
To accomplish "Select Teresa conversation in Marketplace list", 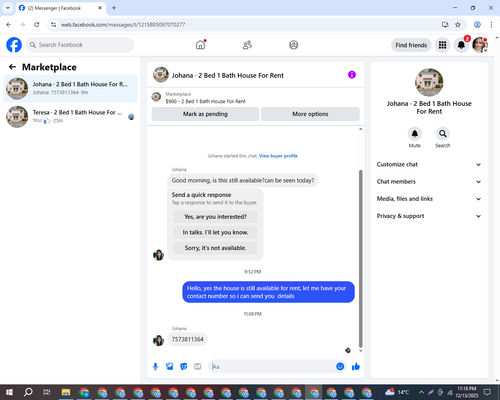I will click(70, 116).
